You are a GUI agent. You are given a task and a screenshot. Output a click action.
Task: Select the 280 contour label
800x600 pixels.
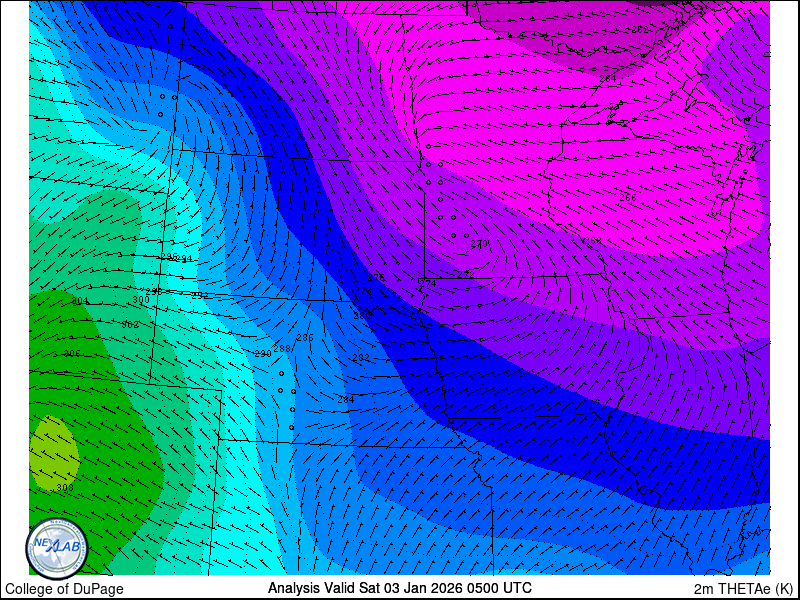(x=362, y=316)
